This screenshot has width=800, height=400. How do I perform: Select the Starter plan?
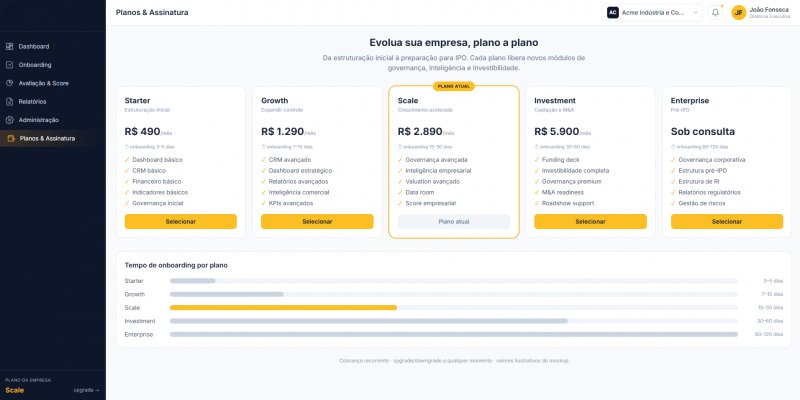point(181,221)
